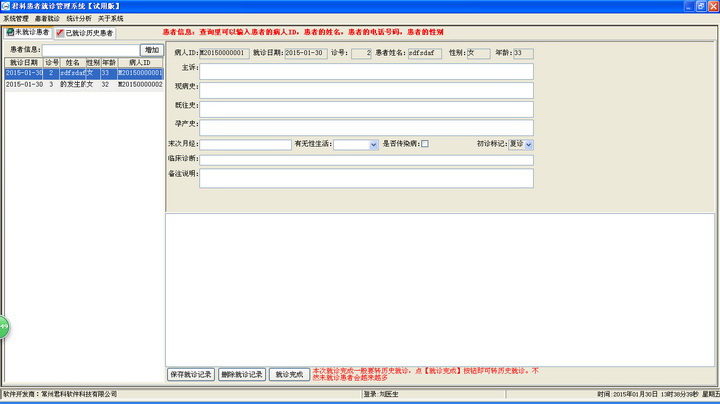Screen dimensions: 720x404
Task: Toggle the 是否传染病 checkbox
Action: (425, 144)
